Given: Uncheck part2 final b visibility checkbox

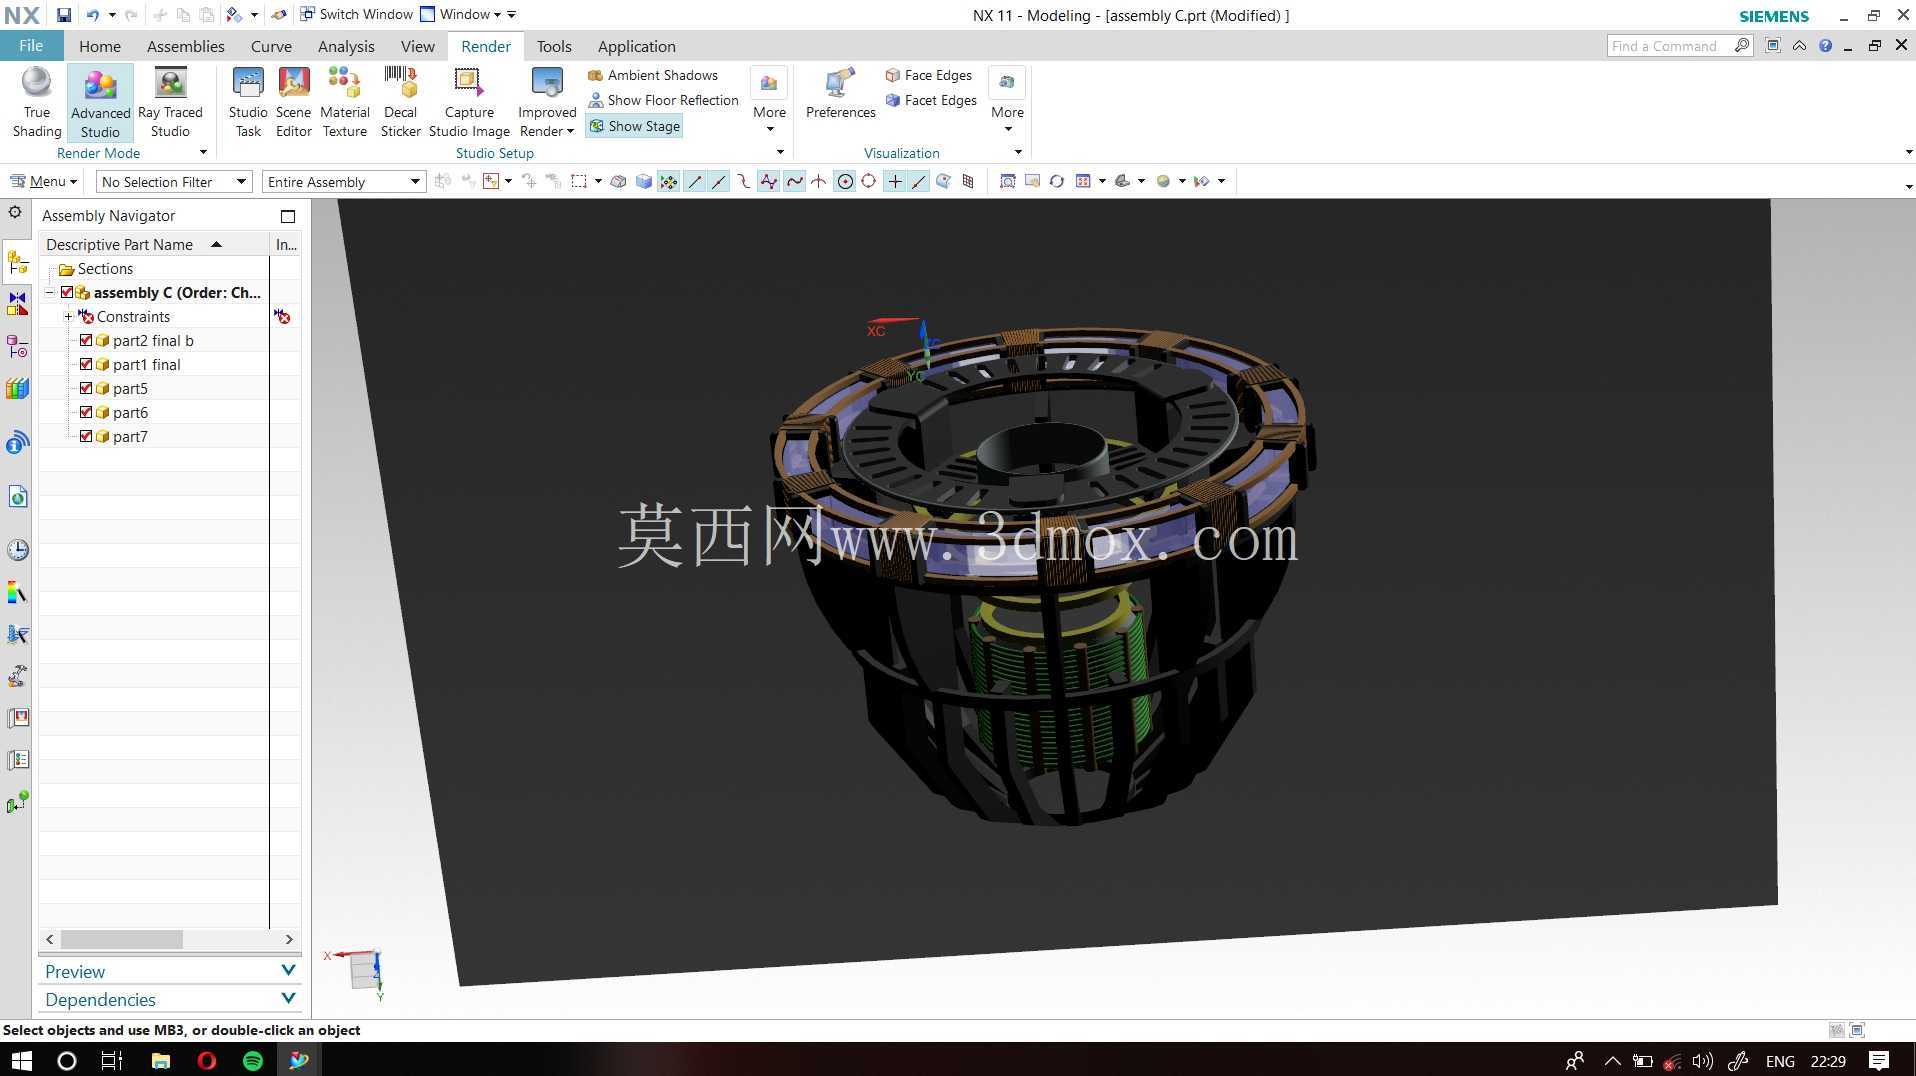Looking at the screenshot, I should coord(86,341).
